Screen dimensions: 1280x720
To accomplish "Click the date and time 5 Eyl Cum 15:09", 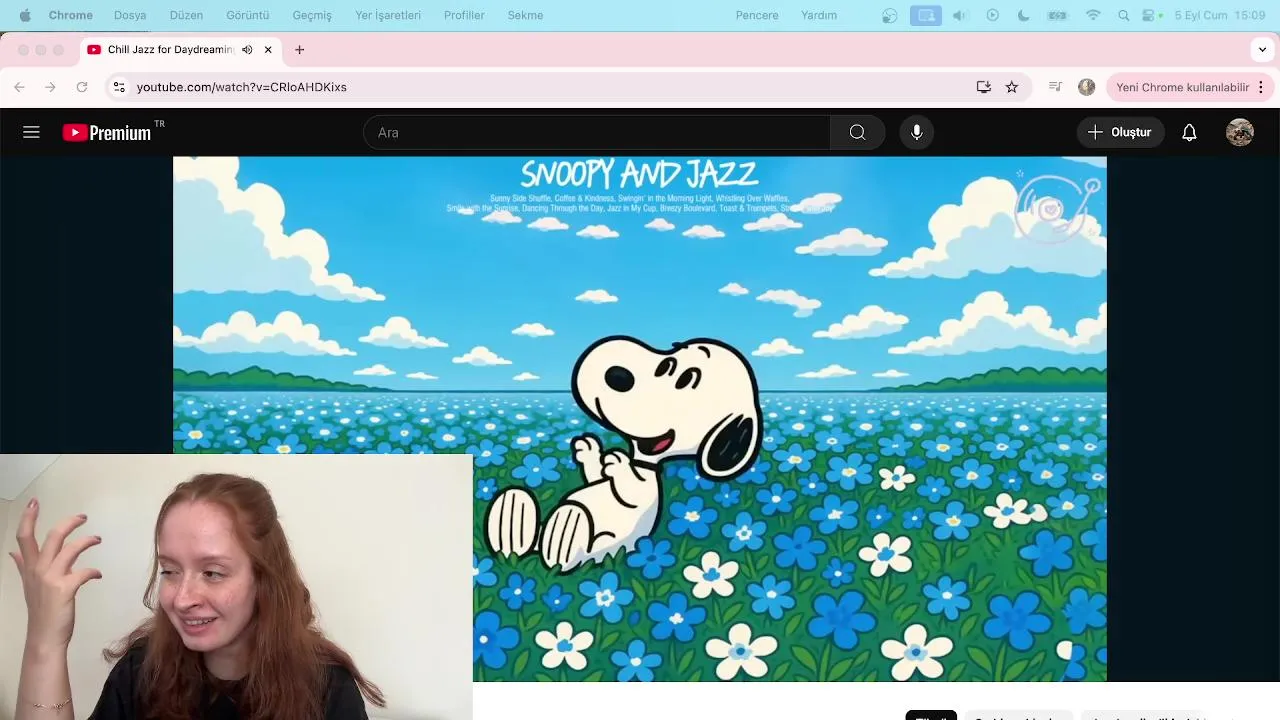I will pyautogui.click(x=1220, y=15).
